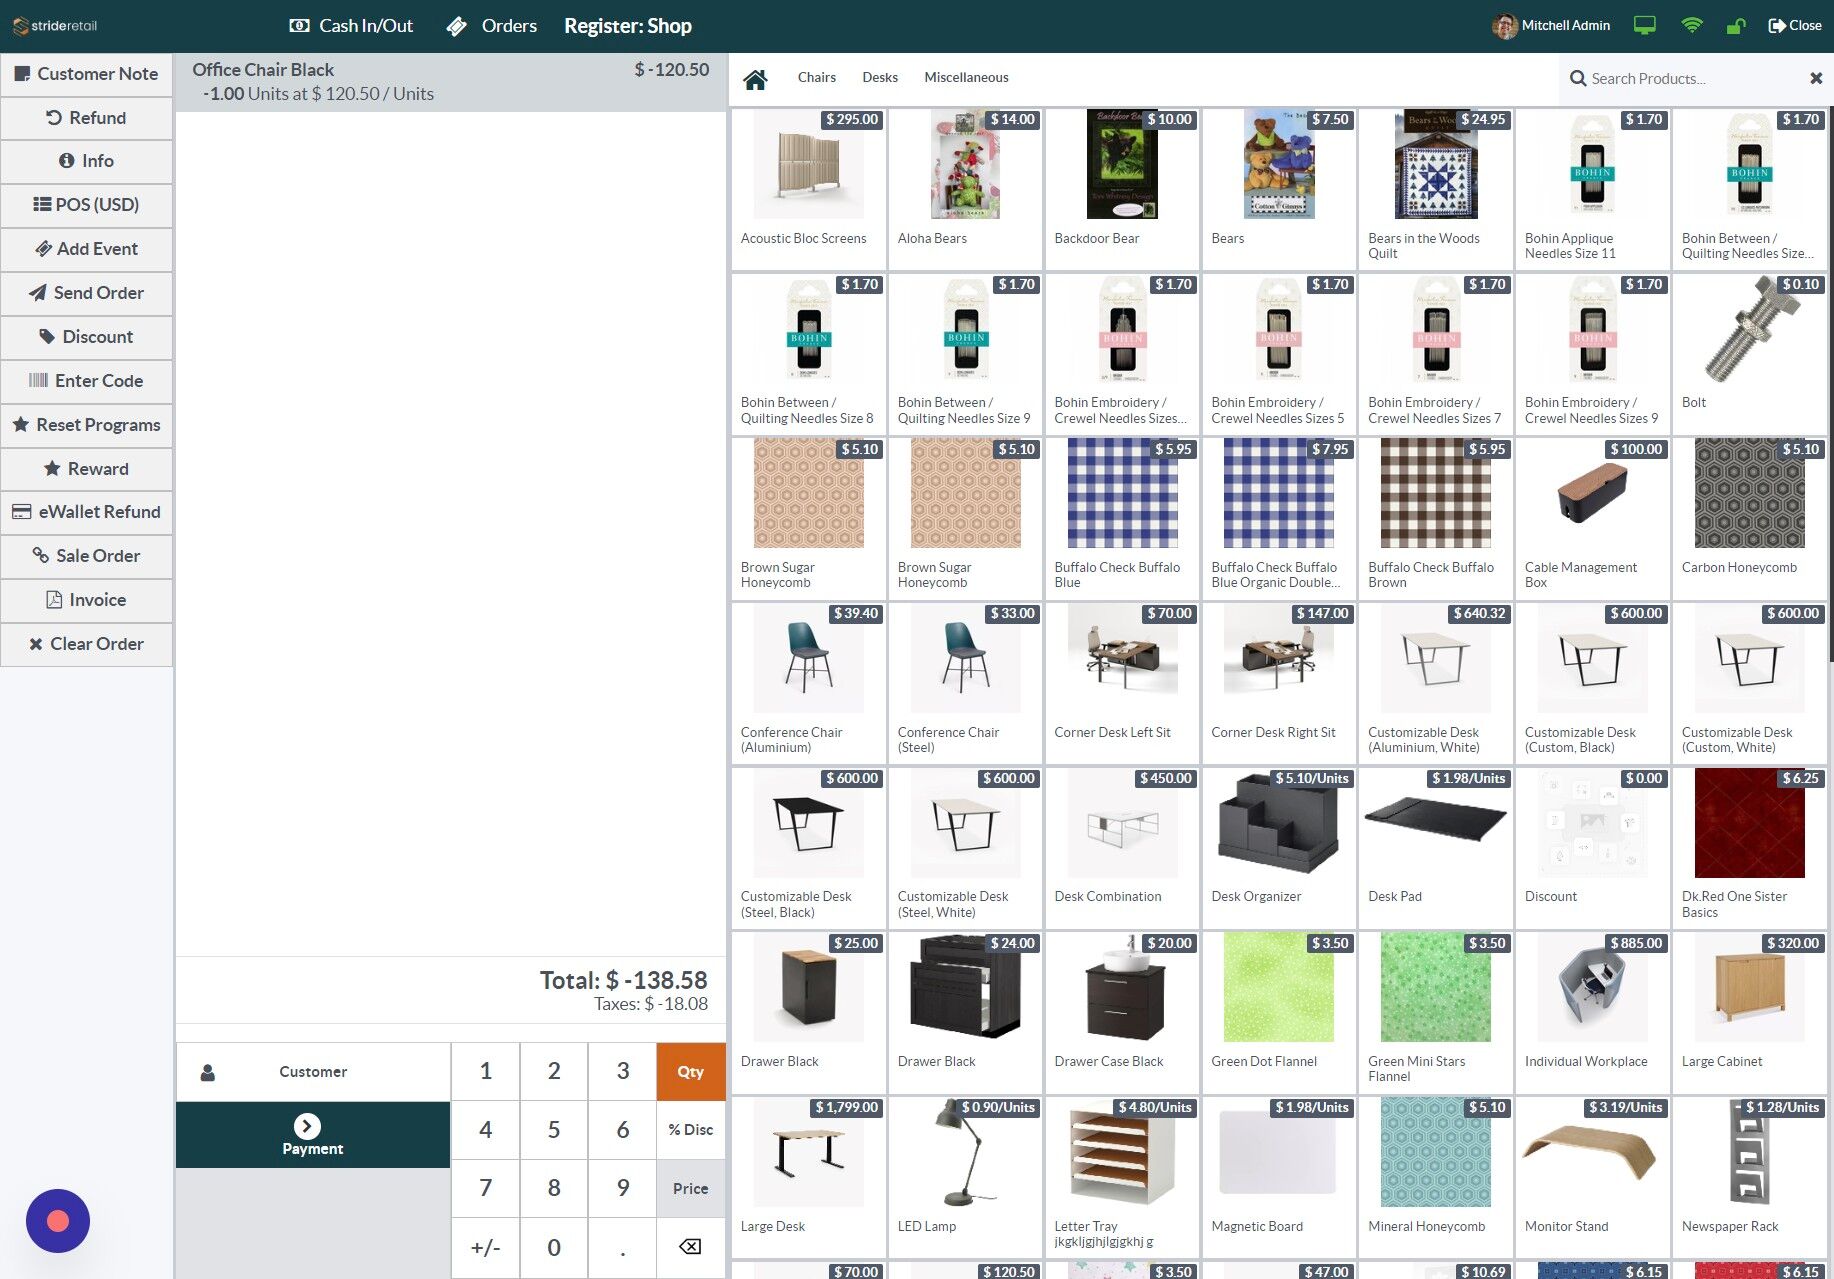1834x1279 pixels.
Task: Select the Desks category
Action: pos(880,78)
